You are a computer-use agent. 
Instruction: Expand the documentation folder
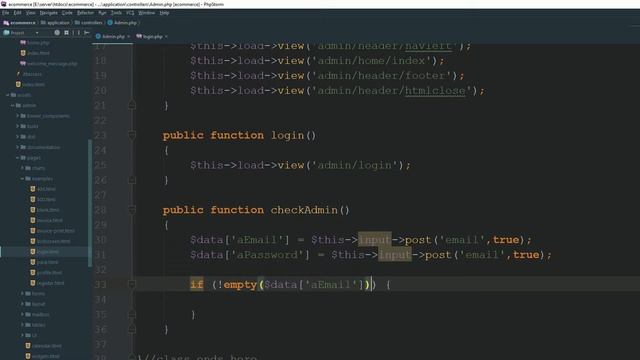(x=18, y=147)
